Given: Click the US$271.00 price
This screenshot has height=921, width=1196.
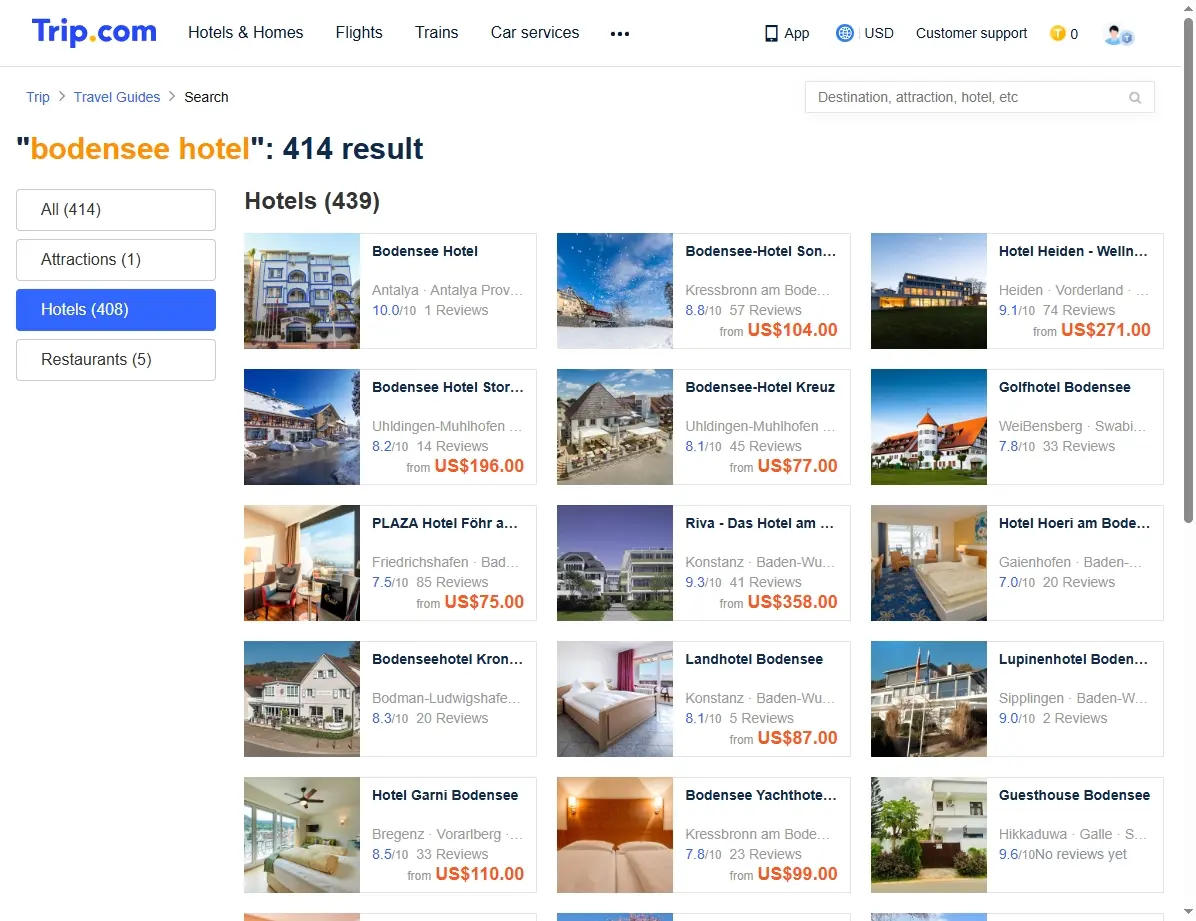Looking at the screenshot, I should click(1105, 330).
